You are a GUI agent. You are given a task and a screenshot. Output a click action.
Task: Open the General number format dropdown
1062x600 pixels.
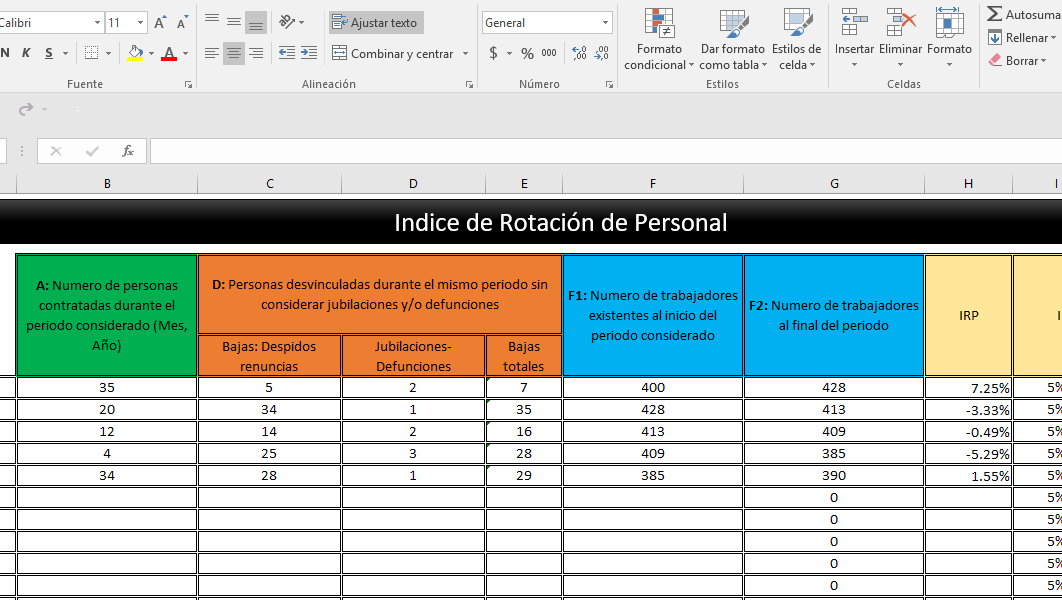(x=605, y=23)
